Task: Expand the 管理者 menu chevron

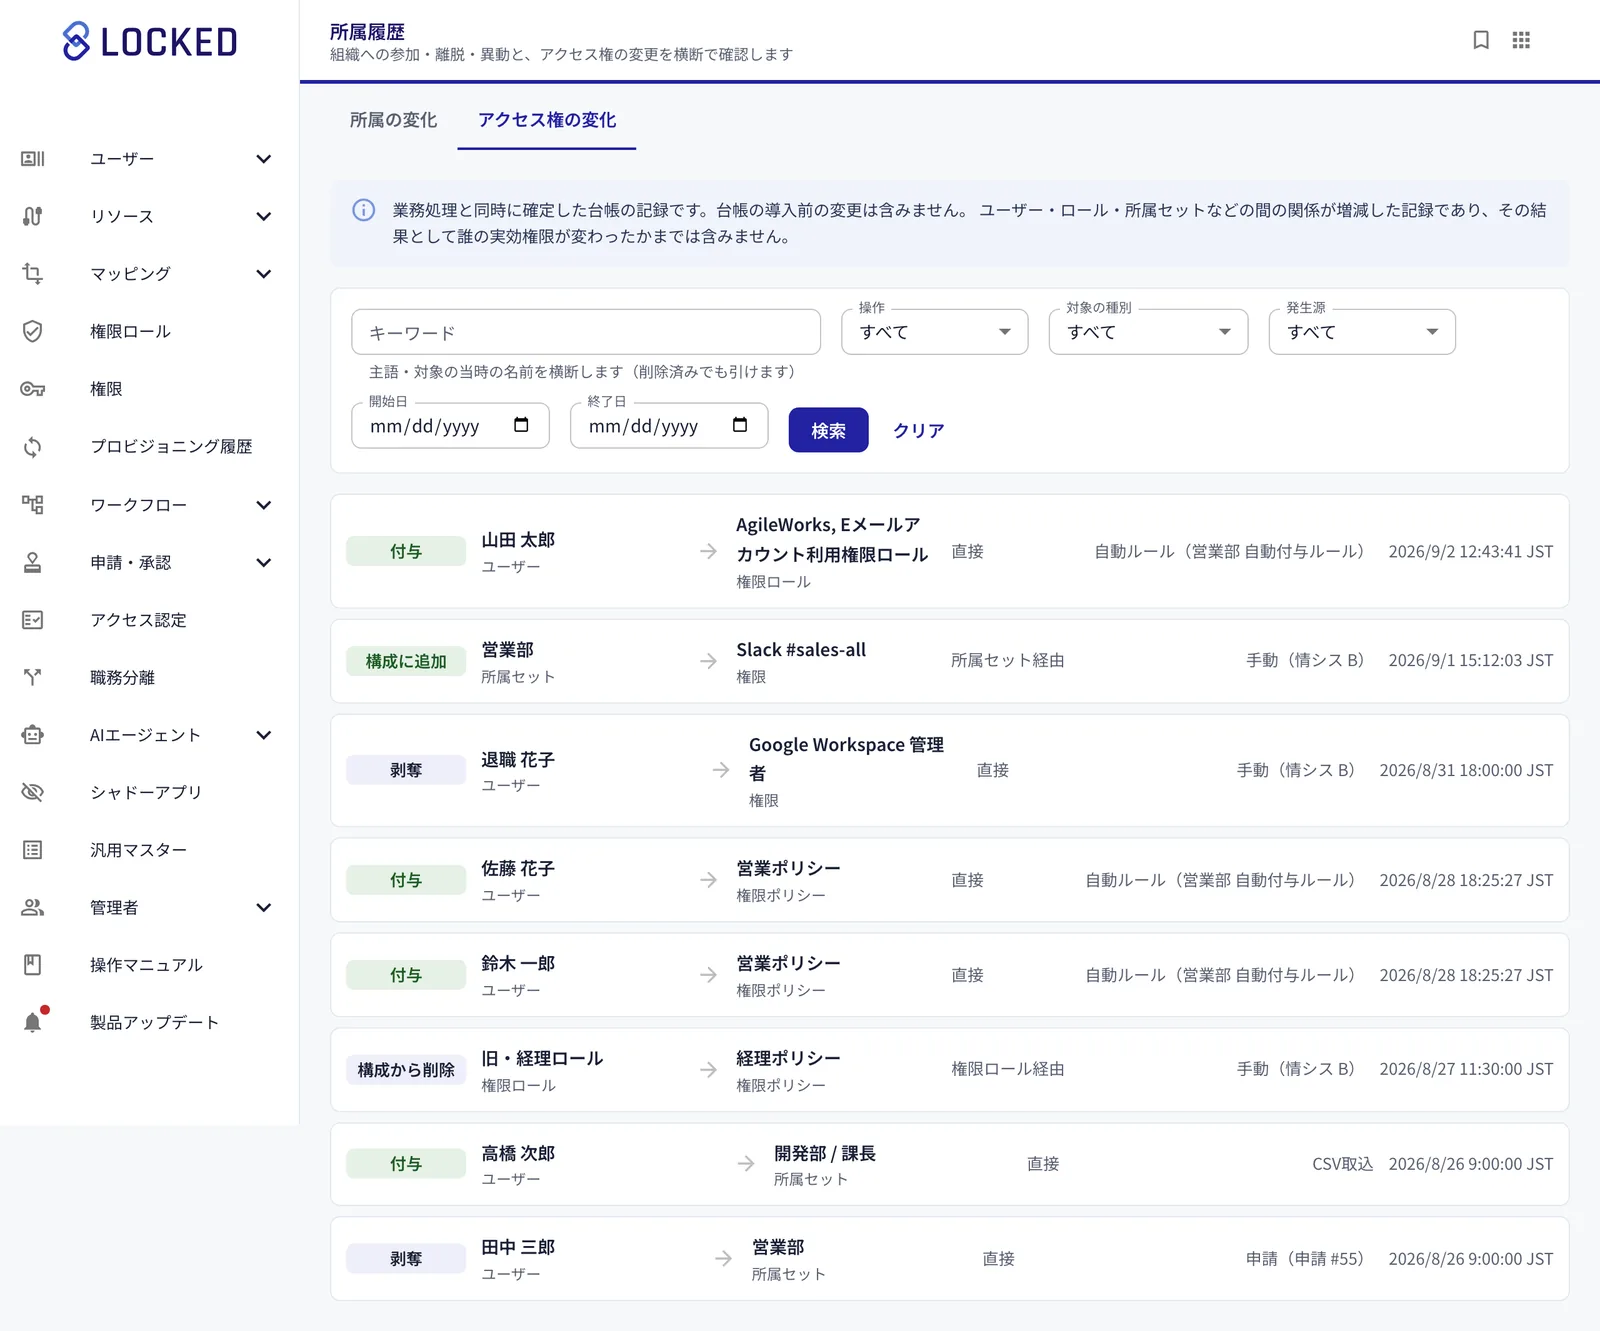Action: [x=264, y=907]
